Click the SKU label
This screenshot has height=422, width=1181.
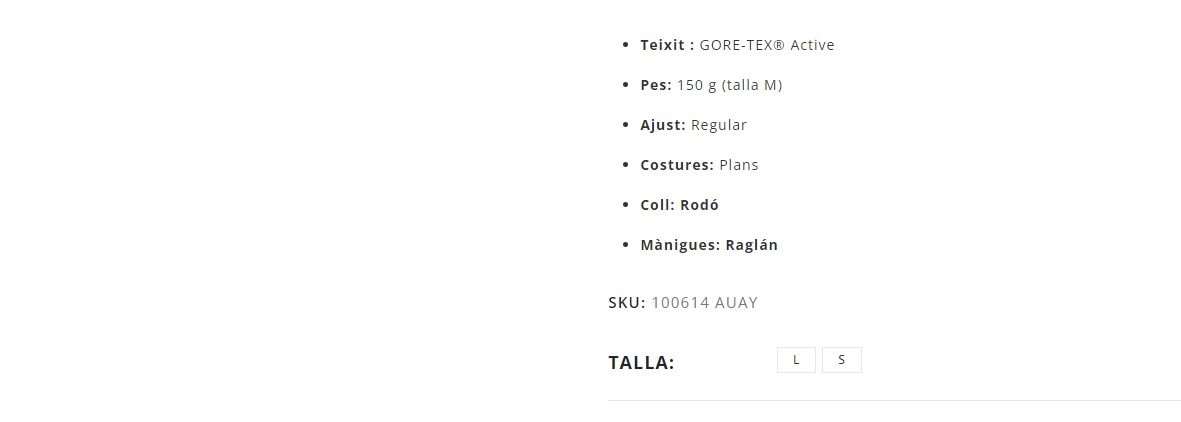[x=626, y=303]
